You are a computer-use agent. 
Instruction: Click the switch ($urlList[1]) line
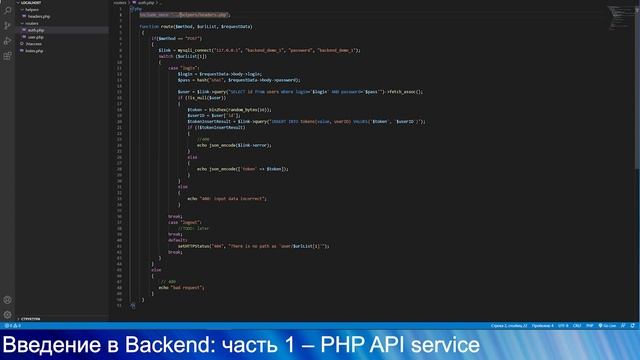(182, 56)
